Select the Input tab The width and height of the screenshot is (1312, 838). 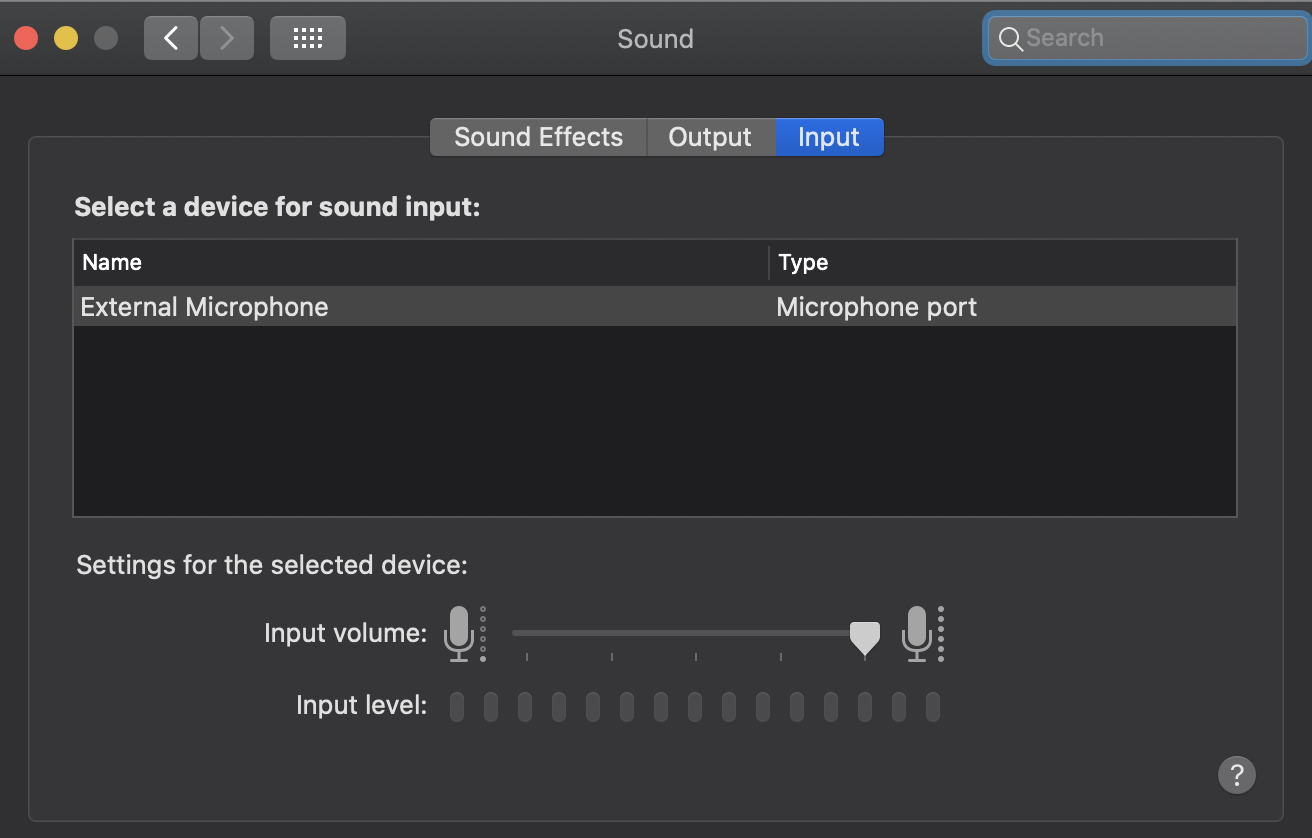tap(829, 137)
